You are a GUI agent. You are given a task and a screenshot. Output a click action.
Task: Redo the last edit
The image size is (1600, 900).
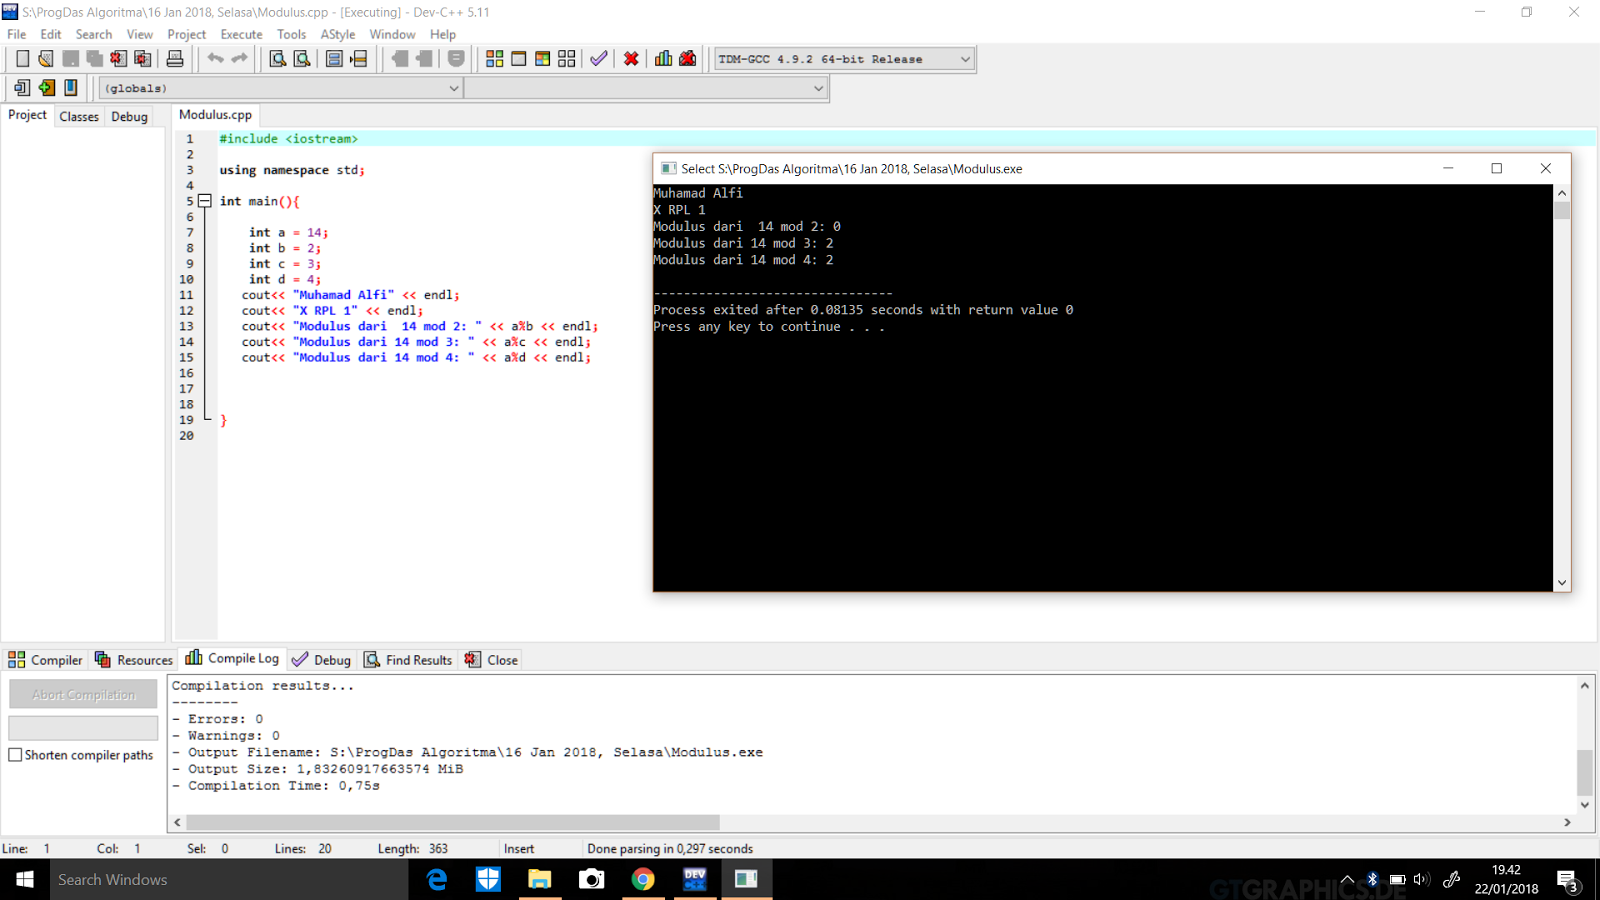pyautogui.click(x=240, y=58)
